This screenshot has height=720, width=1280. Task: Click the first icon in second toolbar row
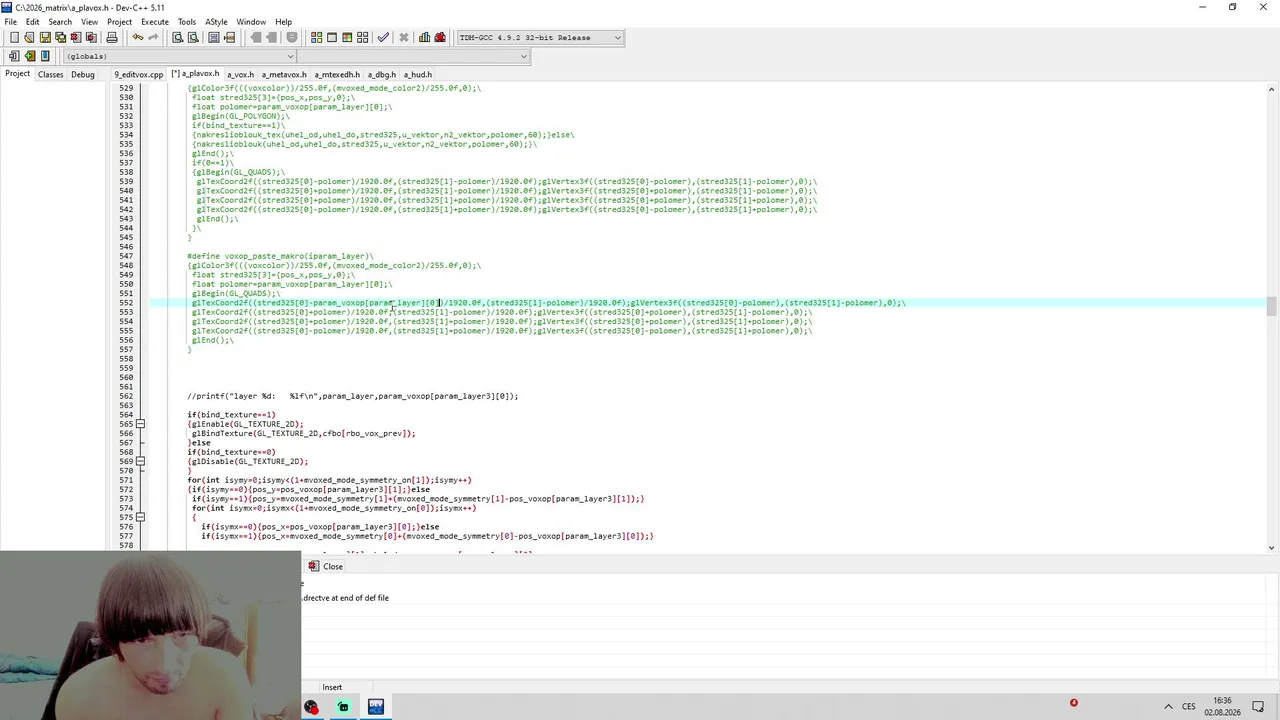point(14,56)
